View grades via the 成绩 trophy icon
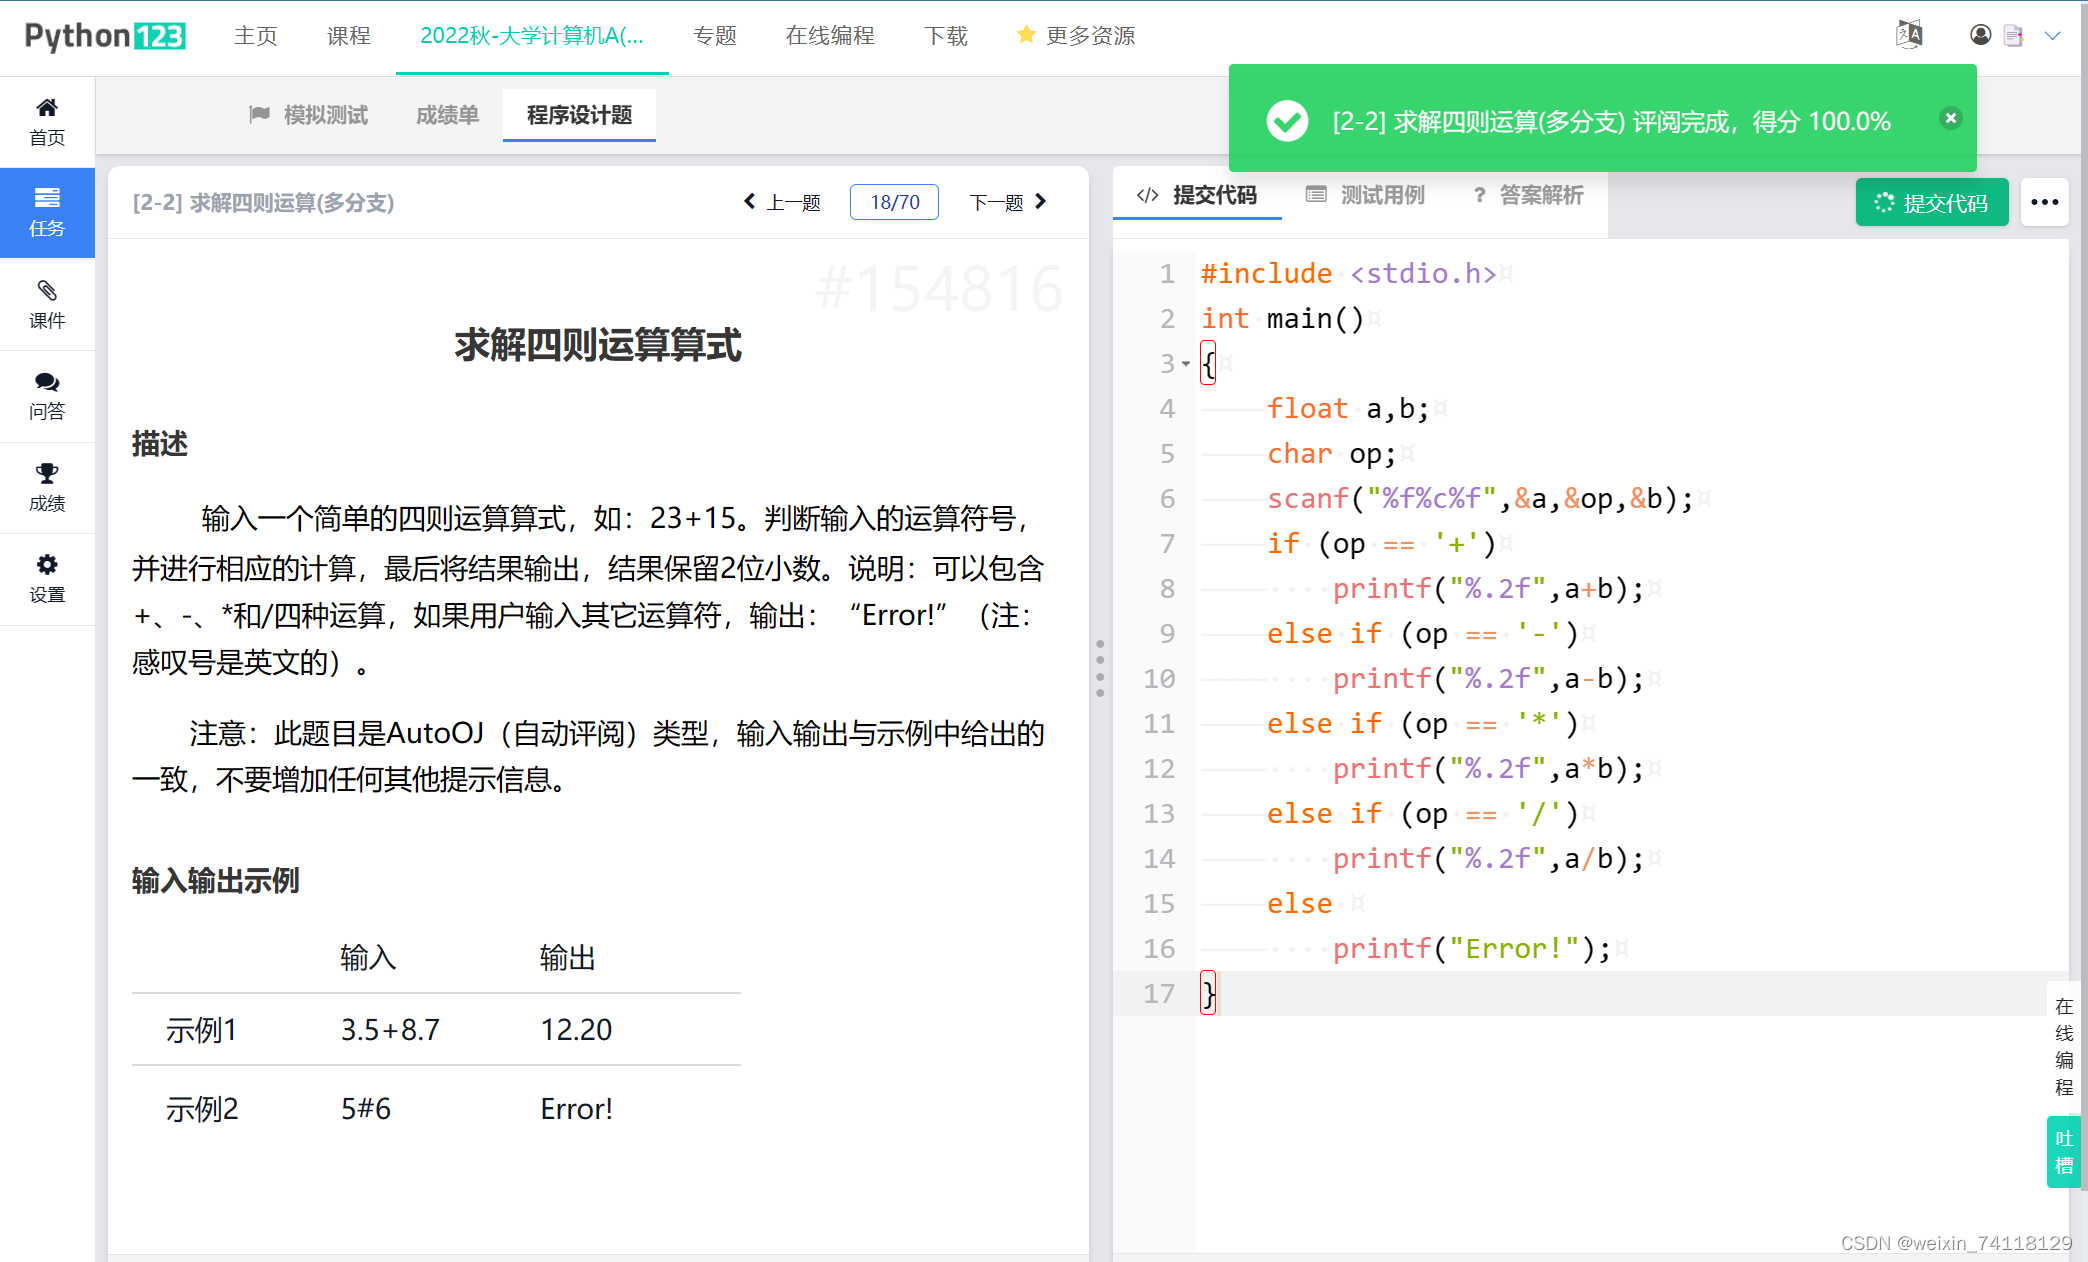The width and height of the screenshot is (2088, 1262). [x=47, y=487]
